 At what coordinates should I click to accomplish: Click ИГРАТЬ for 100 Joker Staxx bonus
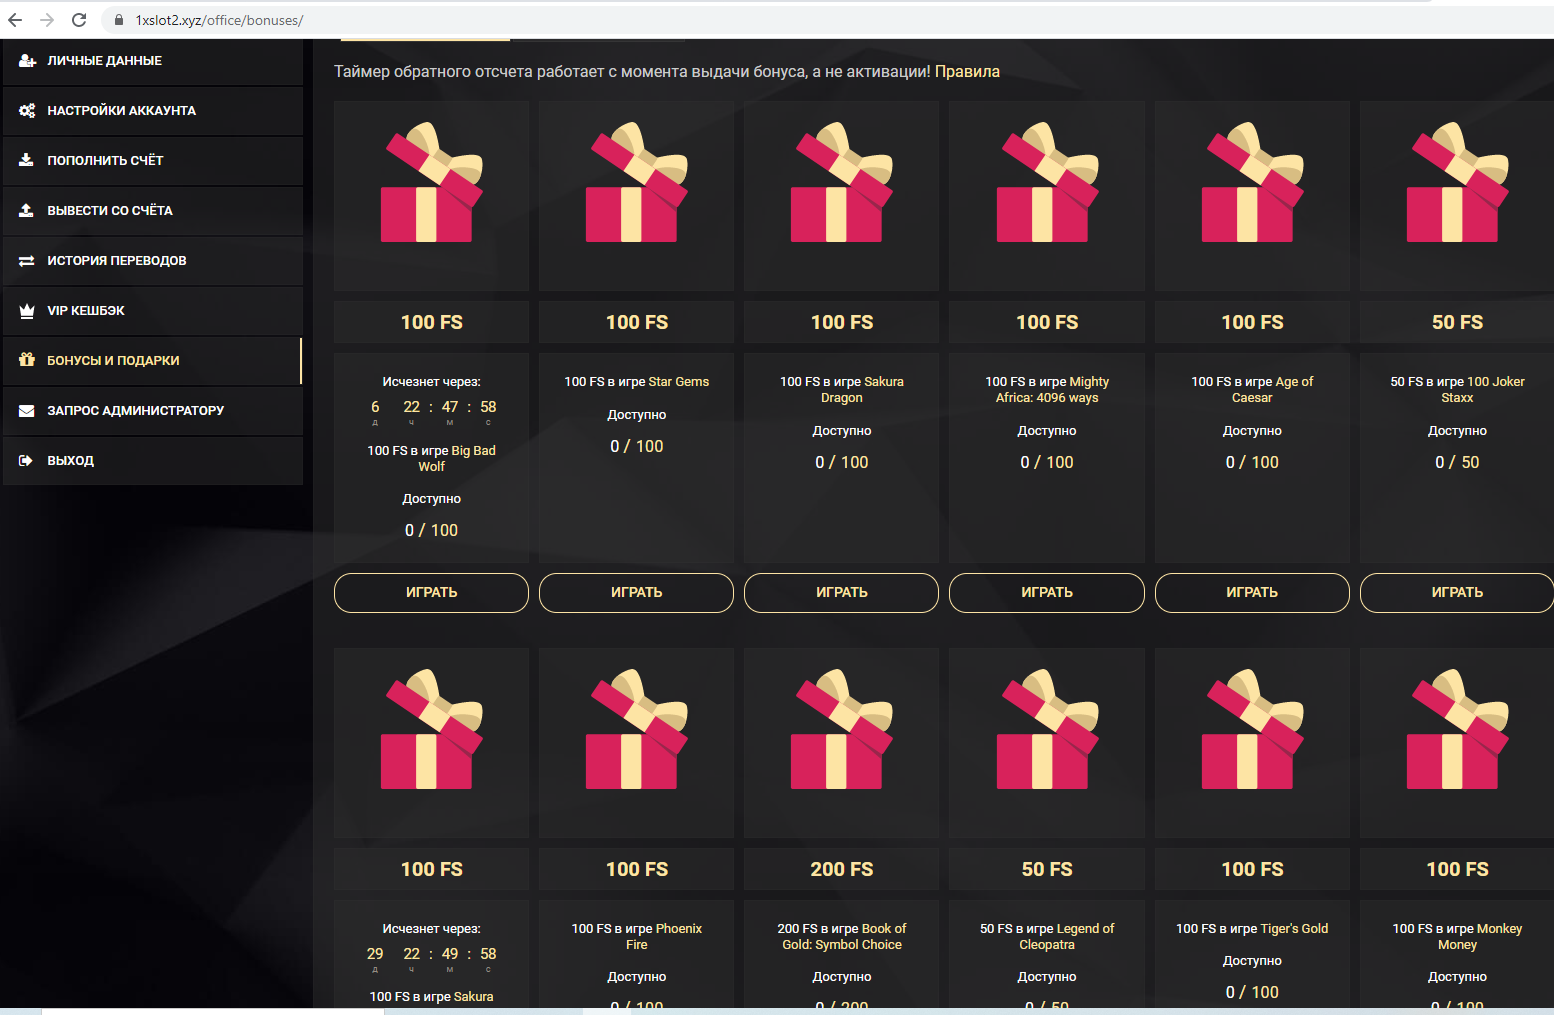tap(1457, 593)
